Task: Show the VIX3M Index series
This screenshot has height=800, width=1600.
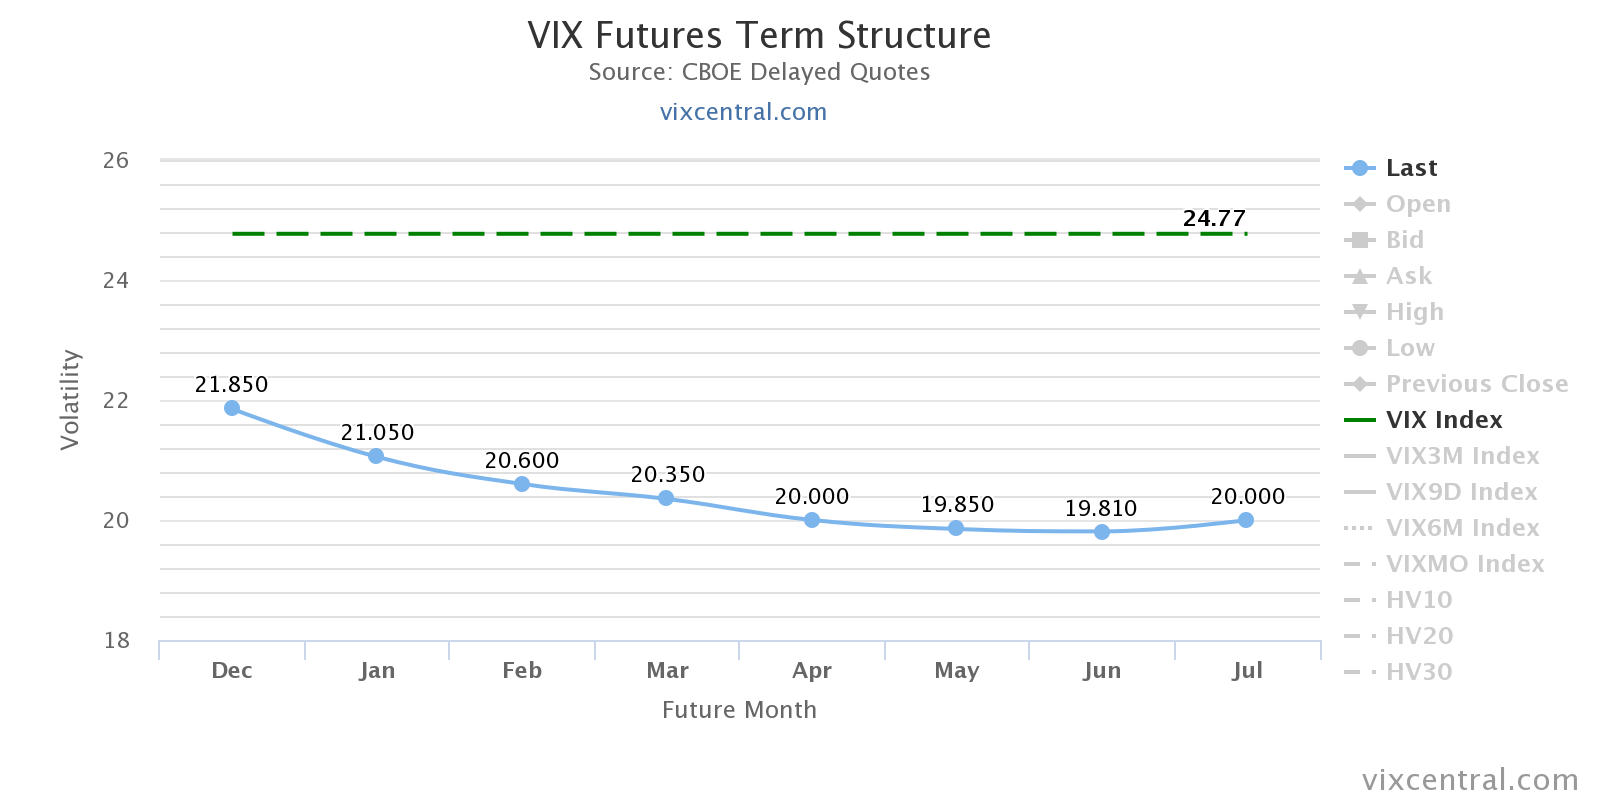Action: tap(1462, 456)
